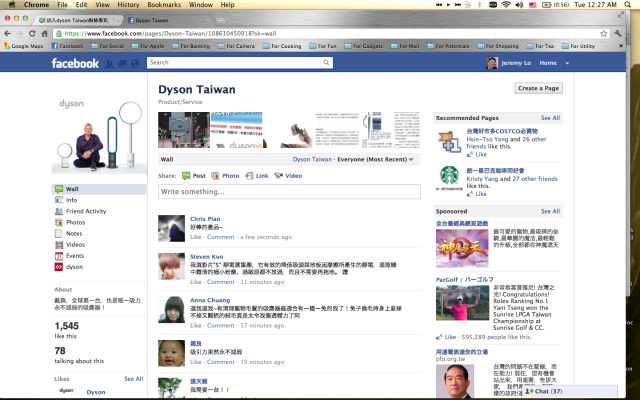The height and width of the screenshot is (400, 640).
Task: Open notifications globe icon
Action: [135, 63]
